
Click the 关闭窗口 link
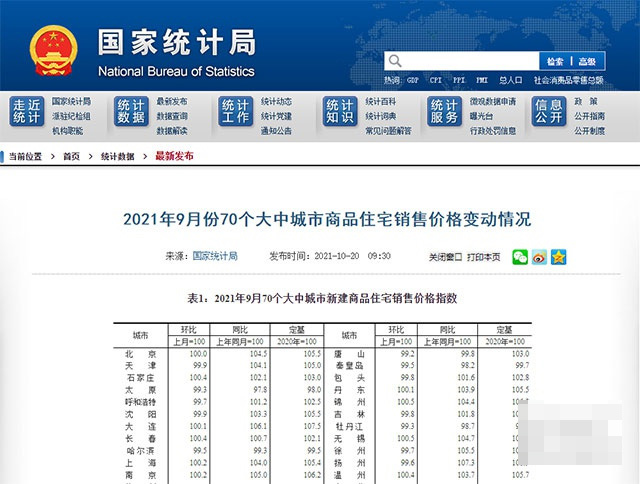click(x=445, y=257)
